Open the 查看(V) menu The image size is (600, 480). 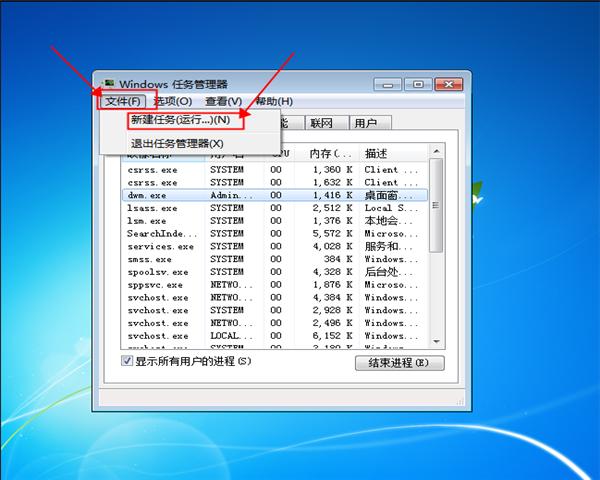coord(223,101)
